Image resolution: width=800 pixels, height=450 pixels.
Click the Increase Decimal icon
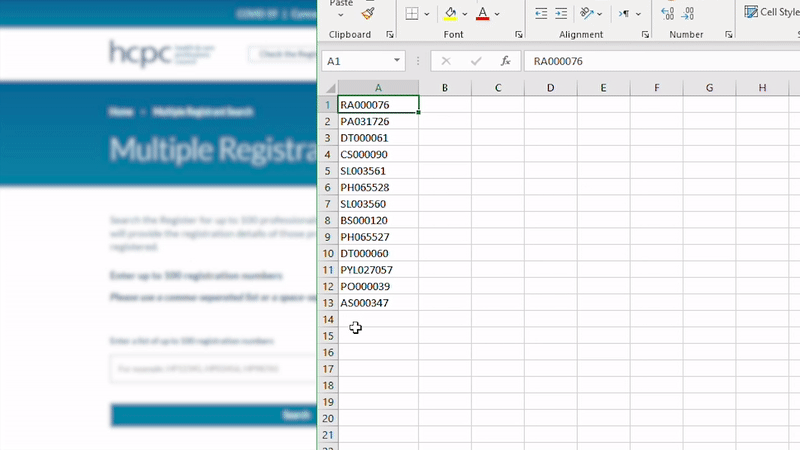pyautogui.click(x=667, y=13)
